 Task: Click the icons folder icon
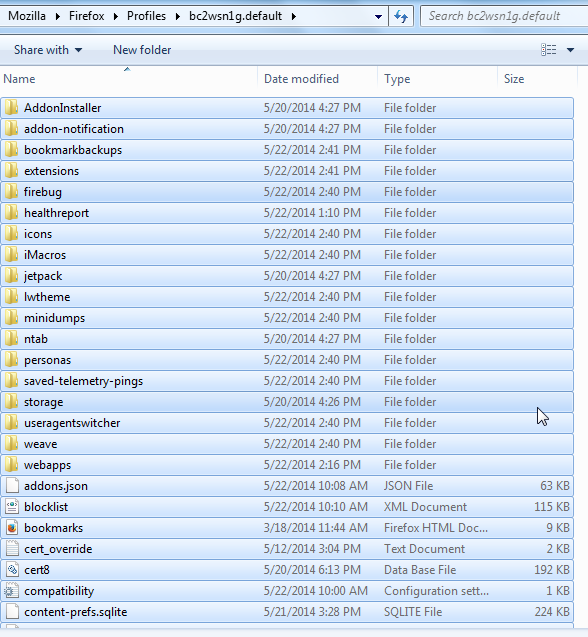coord(12,234)
